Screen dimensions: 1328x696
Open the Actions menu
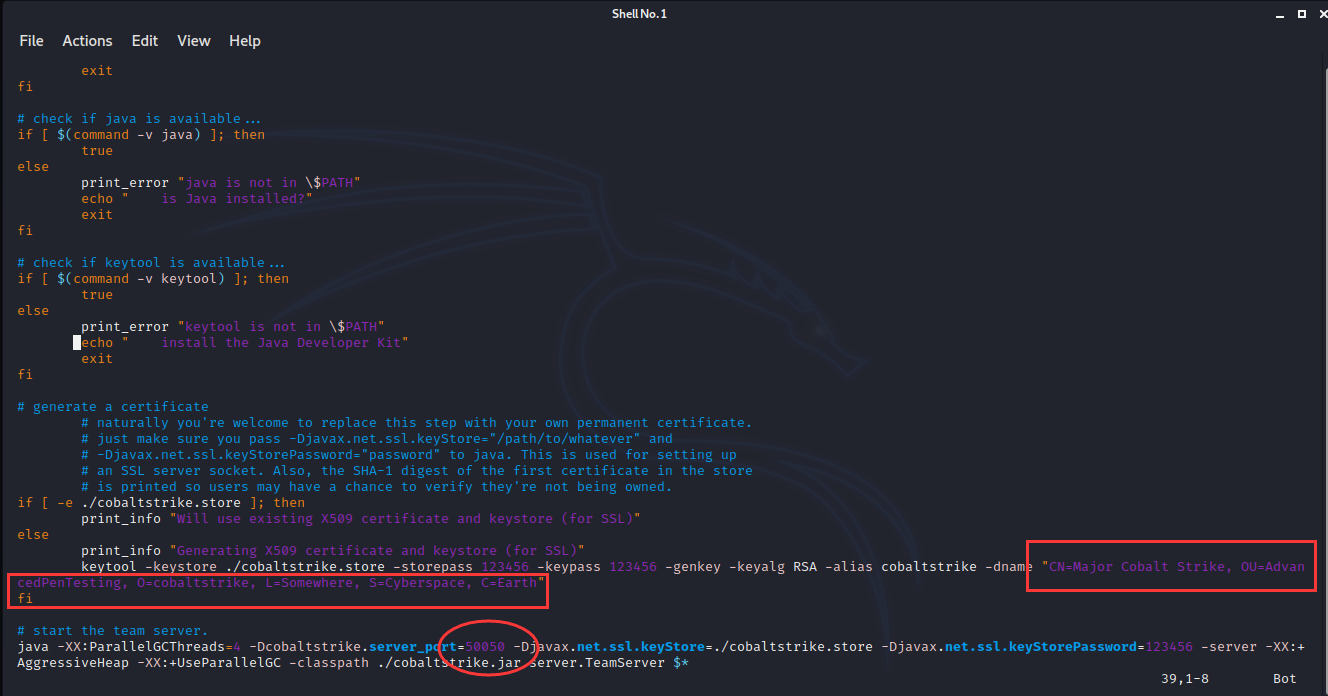87,41
